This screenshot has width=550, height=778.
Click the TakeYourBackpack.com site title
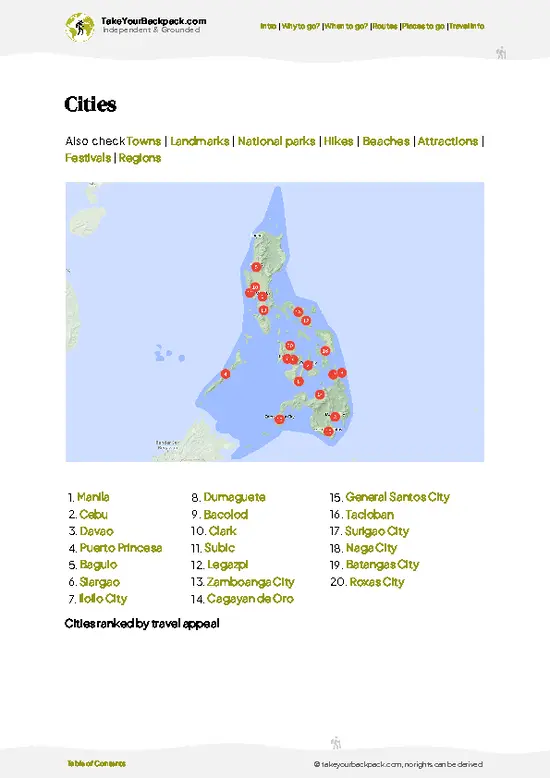(153, 21)
